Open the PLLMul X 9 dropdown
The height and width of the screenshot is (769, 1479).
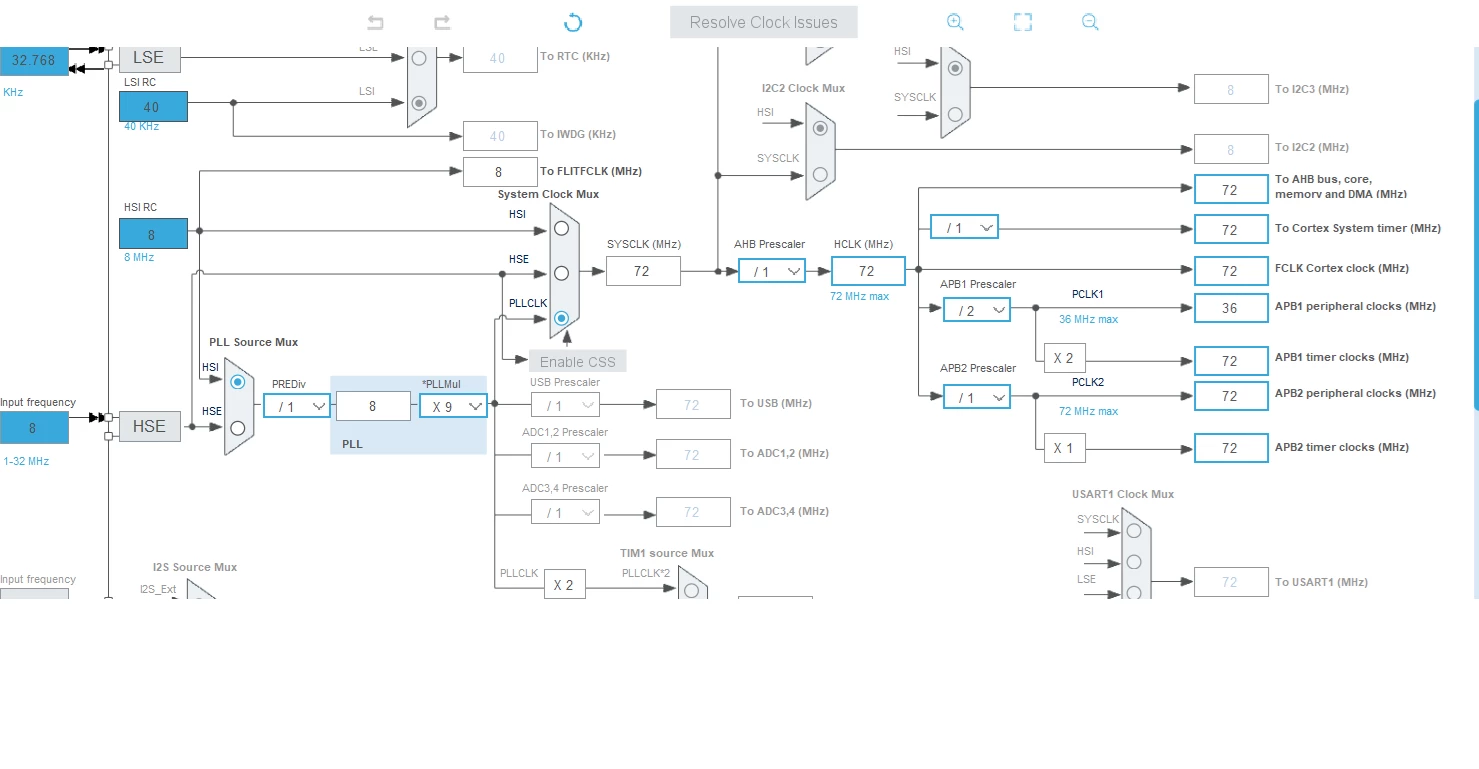coord(453,406)
